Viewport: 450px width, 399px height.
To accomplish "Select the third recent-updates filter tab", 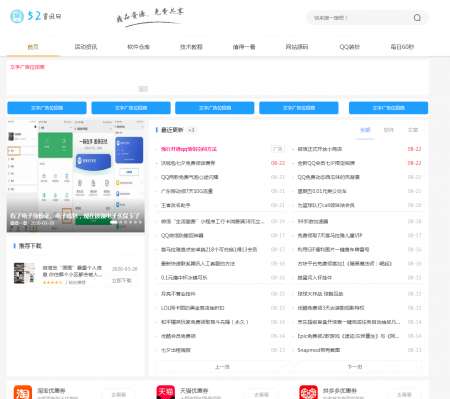I will 413,130.
